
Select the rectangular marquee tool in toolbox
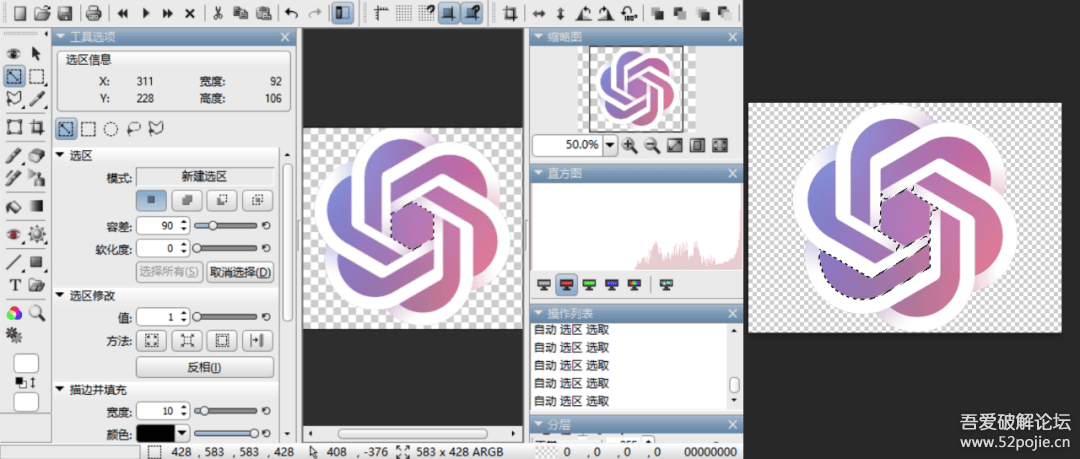pyautogui.click(x=37, y=76)
